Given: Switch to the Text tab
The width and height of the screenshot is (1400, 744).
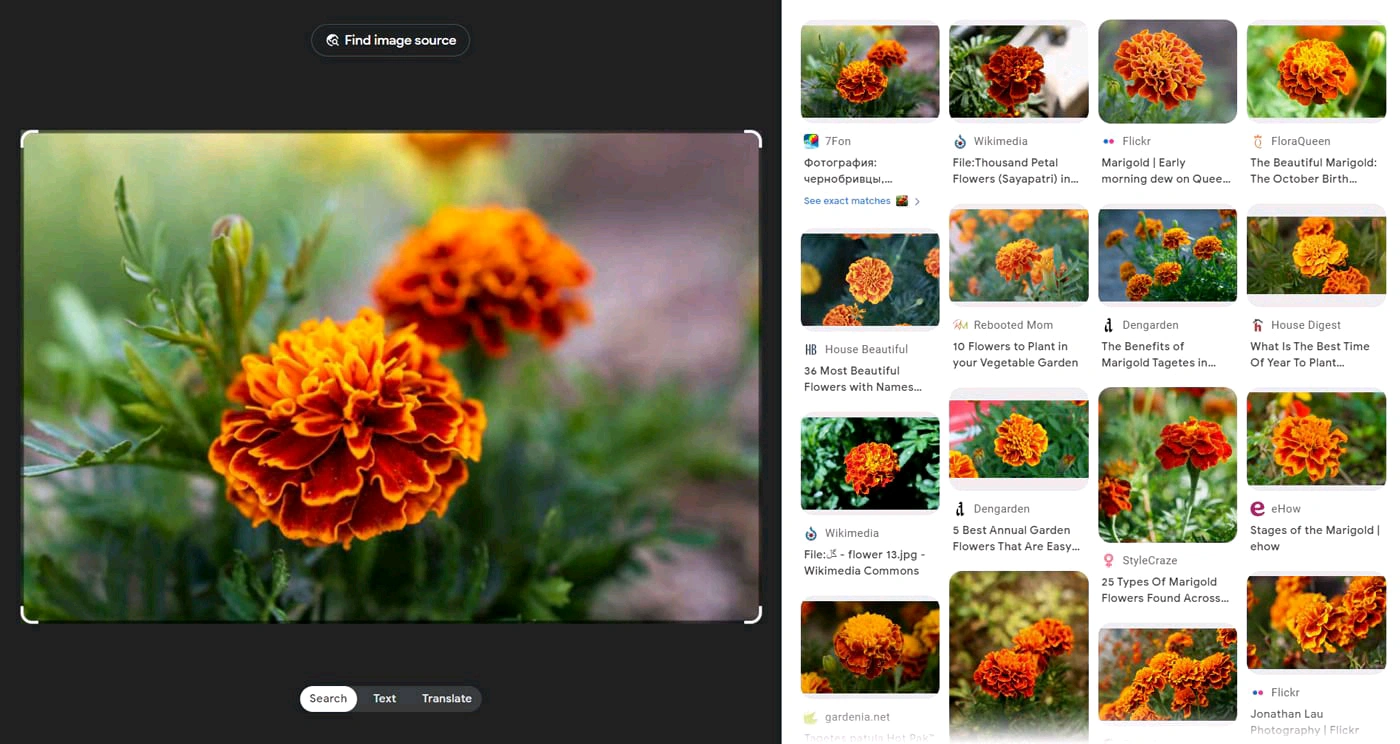Looking at the screenshot, I should [385, 698].
